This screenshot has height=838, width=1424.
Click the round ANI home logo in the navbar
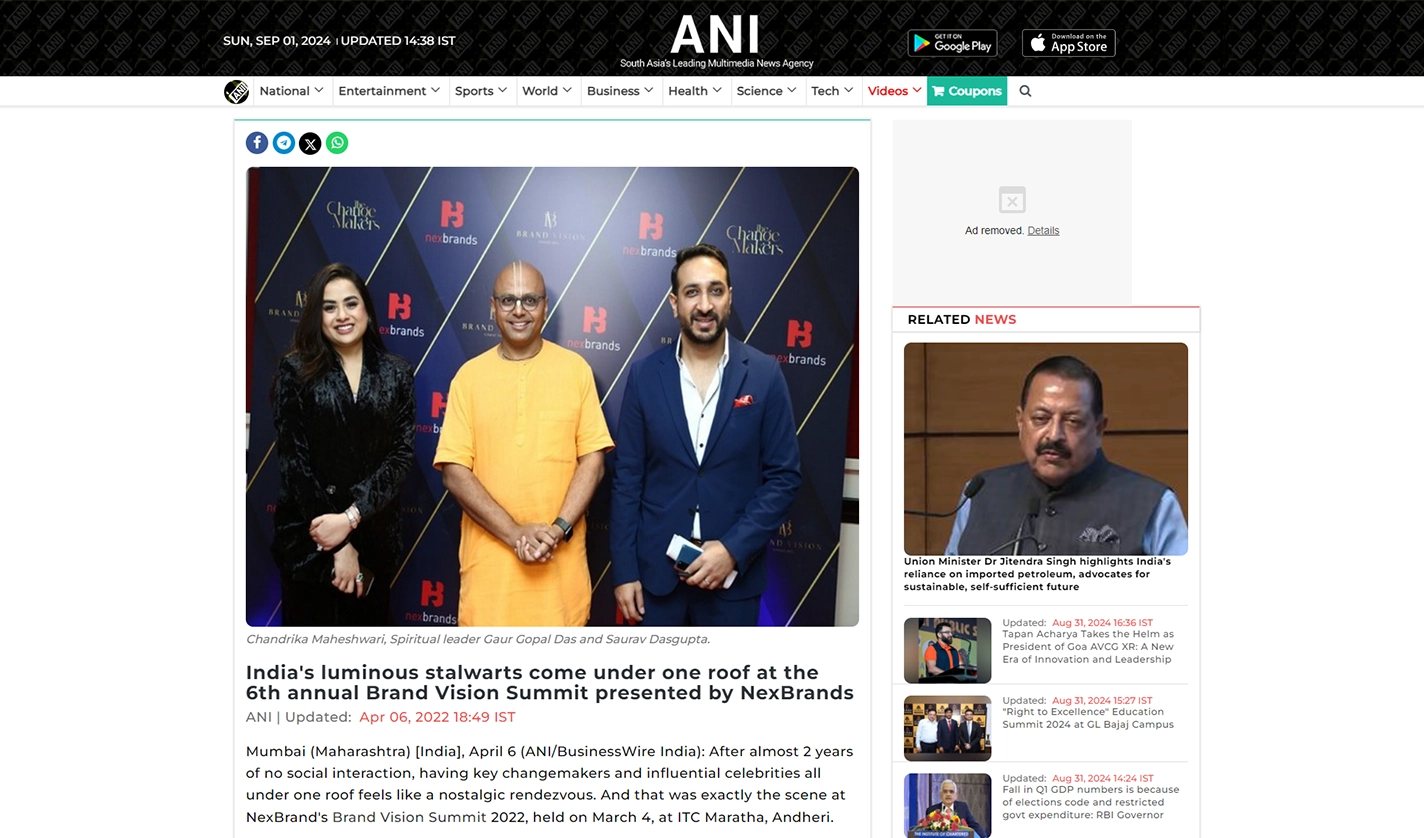tap(237, 91)
